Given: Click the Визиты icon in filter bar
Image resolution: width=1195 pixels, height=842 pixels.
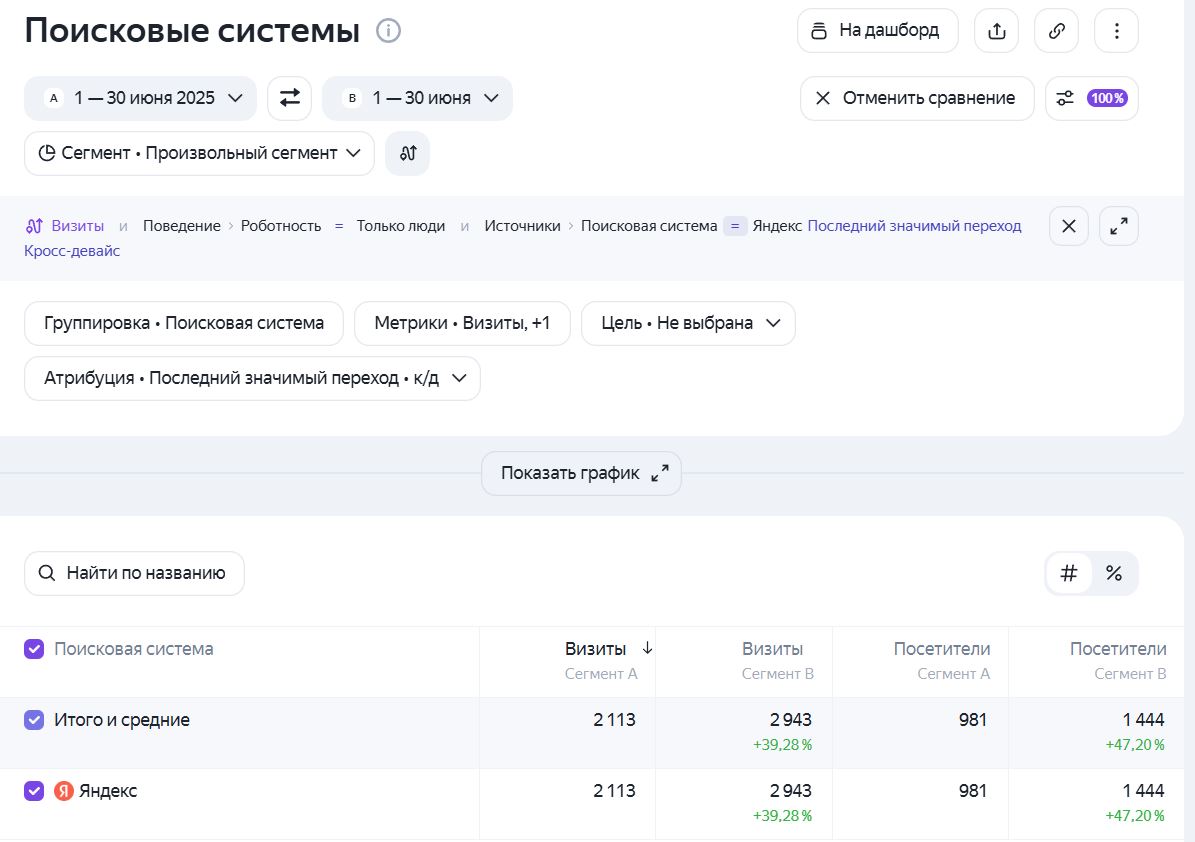Looking at the screenshot, I should click(34, 226).
